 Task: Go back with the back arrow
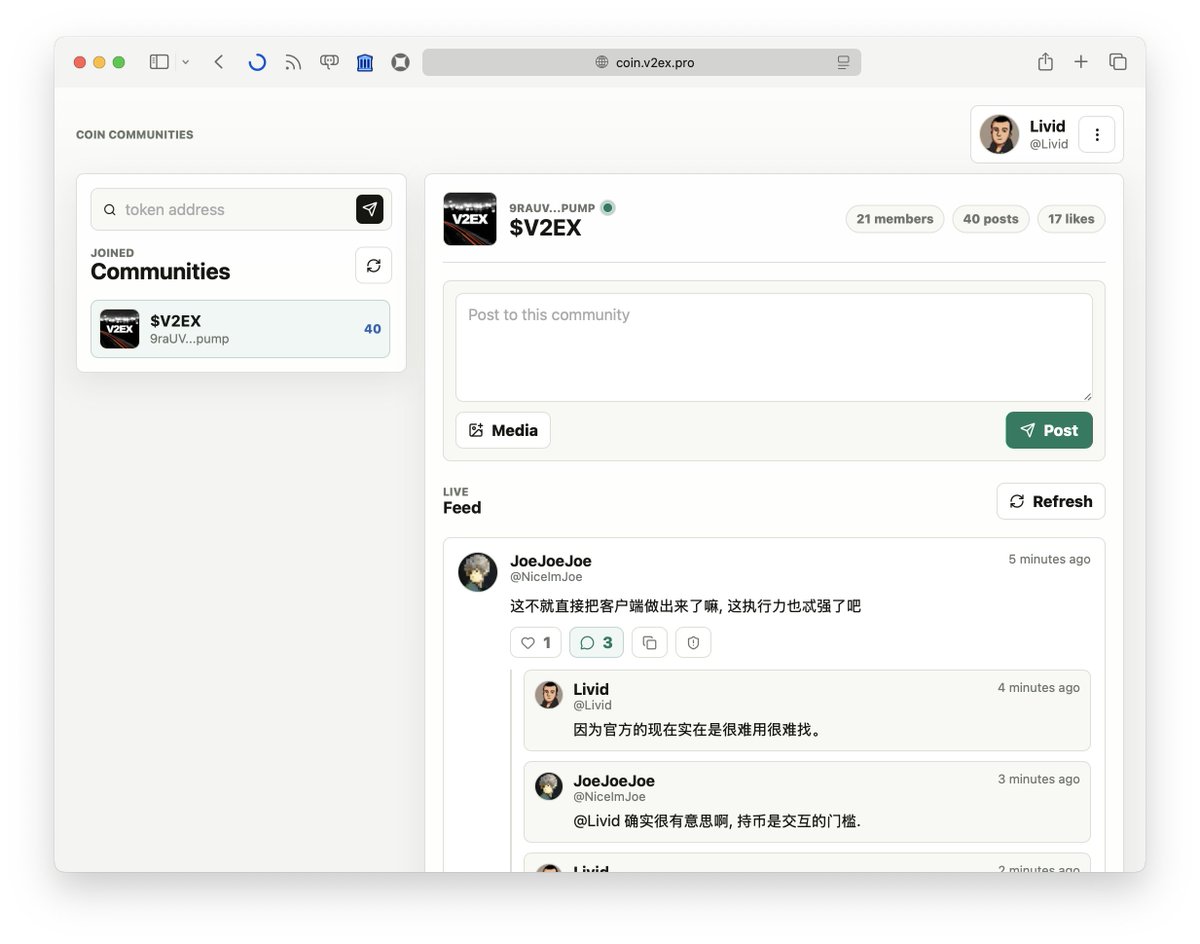tap(218, 62)
